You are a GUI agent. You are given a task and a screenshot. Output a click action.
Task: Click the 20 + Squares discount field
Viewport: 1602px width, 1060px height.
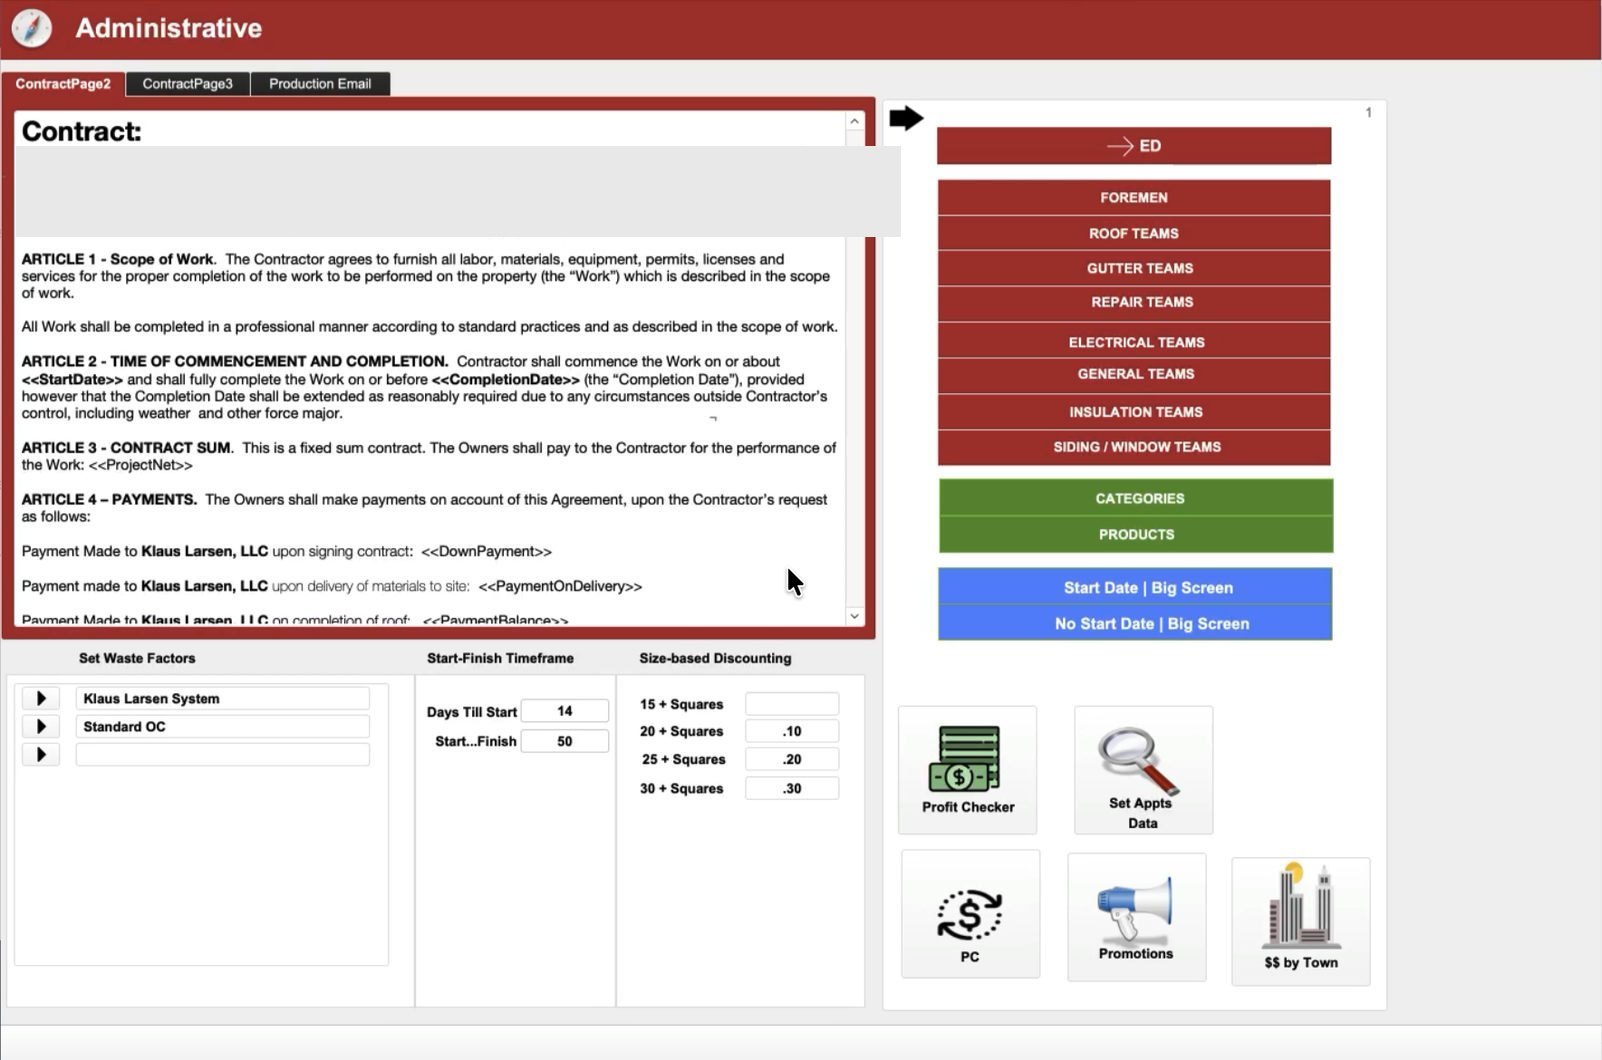[792, 731]
